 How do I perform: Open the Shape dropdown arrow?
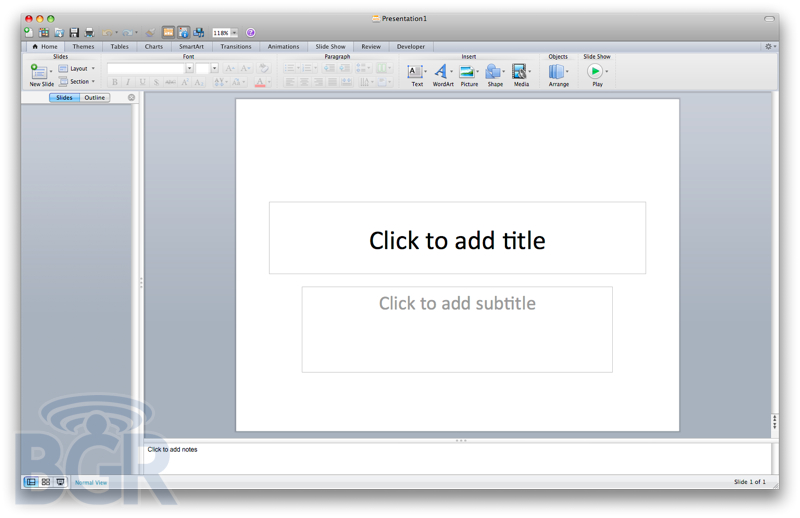click(503, 71)
